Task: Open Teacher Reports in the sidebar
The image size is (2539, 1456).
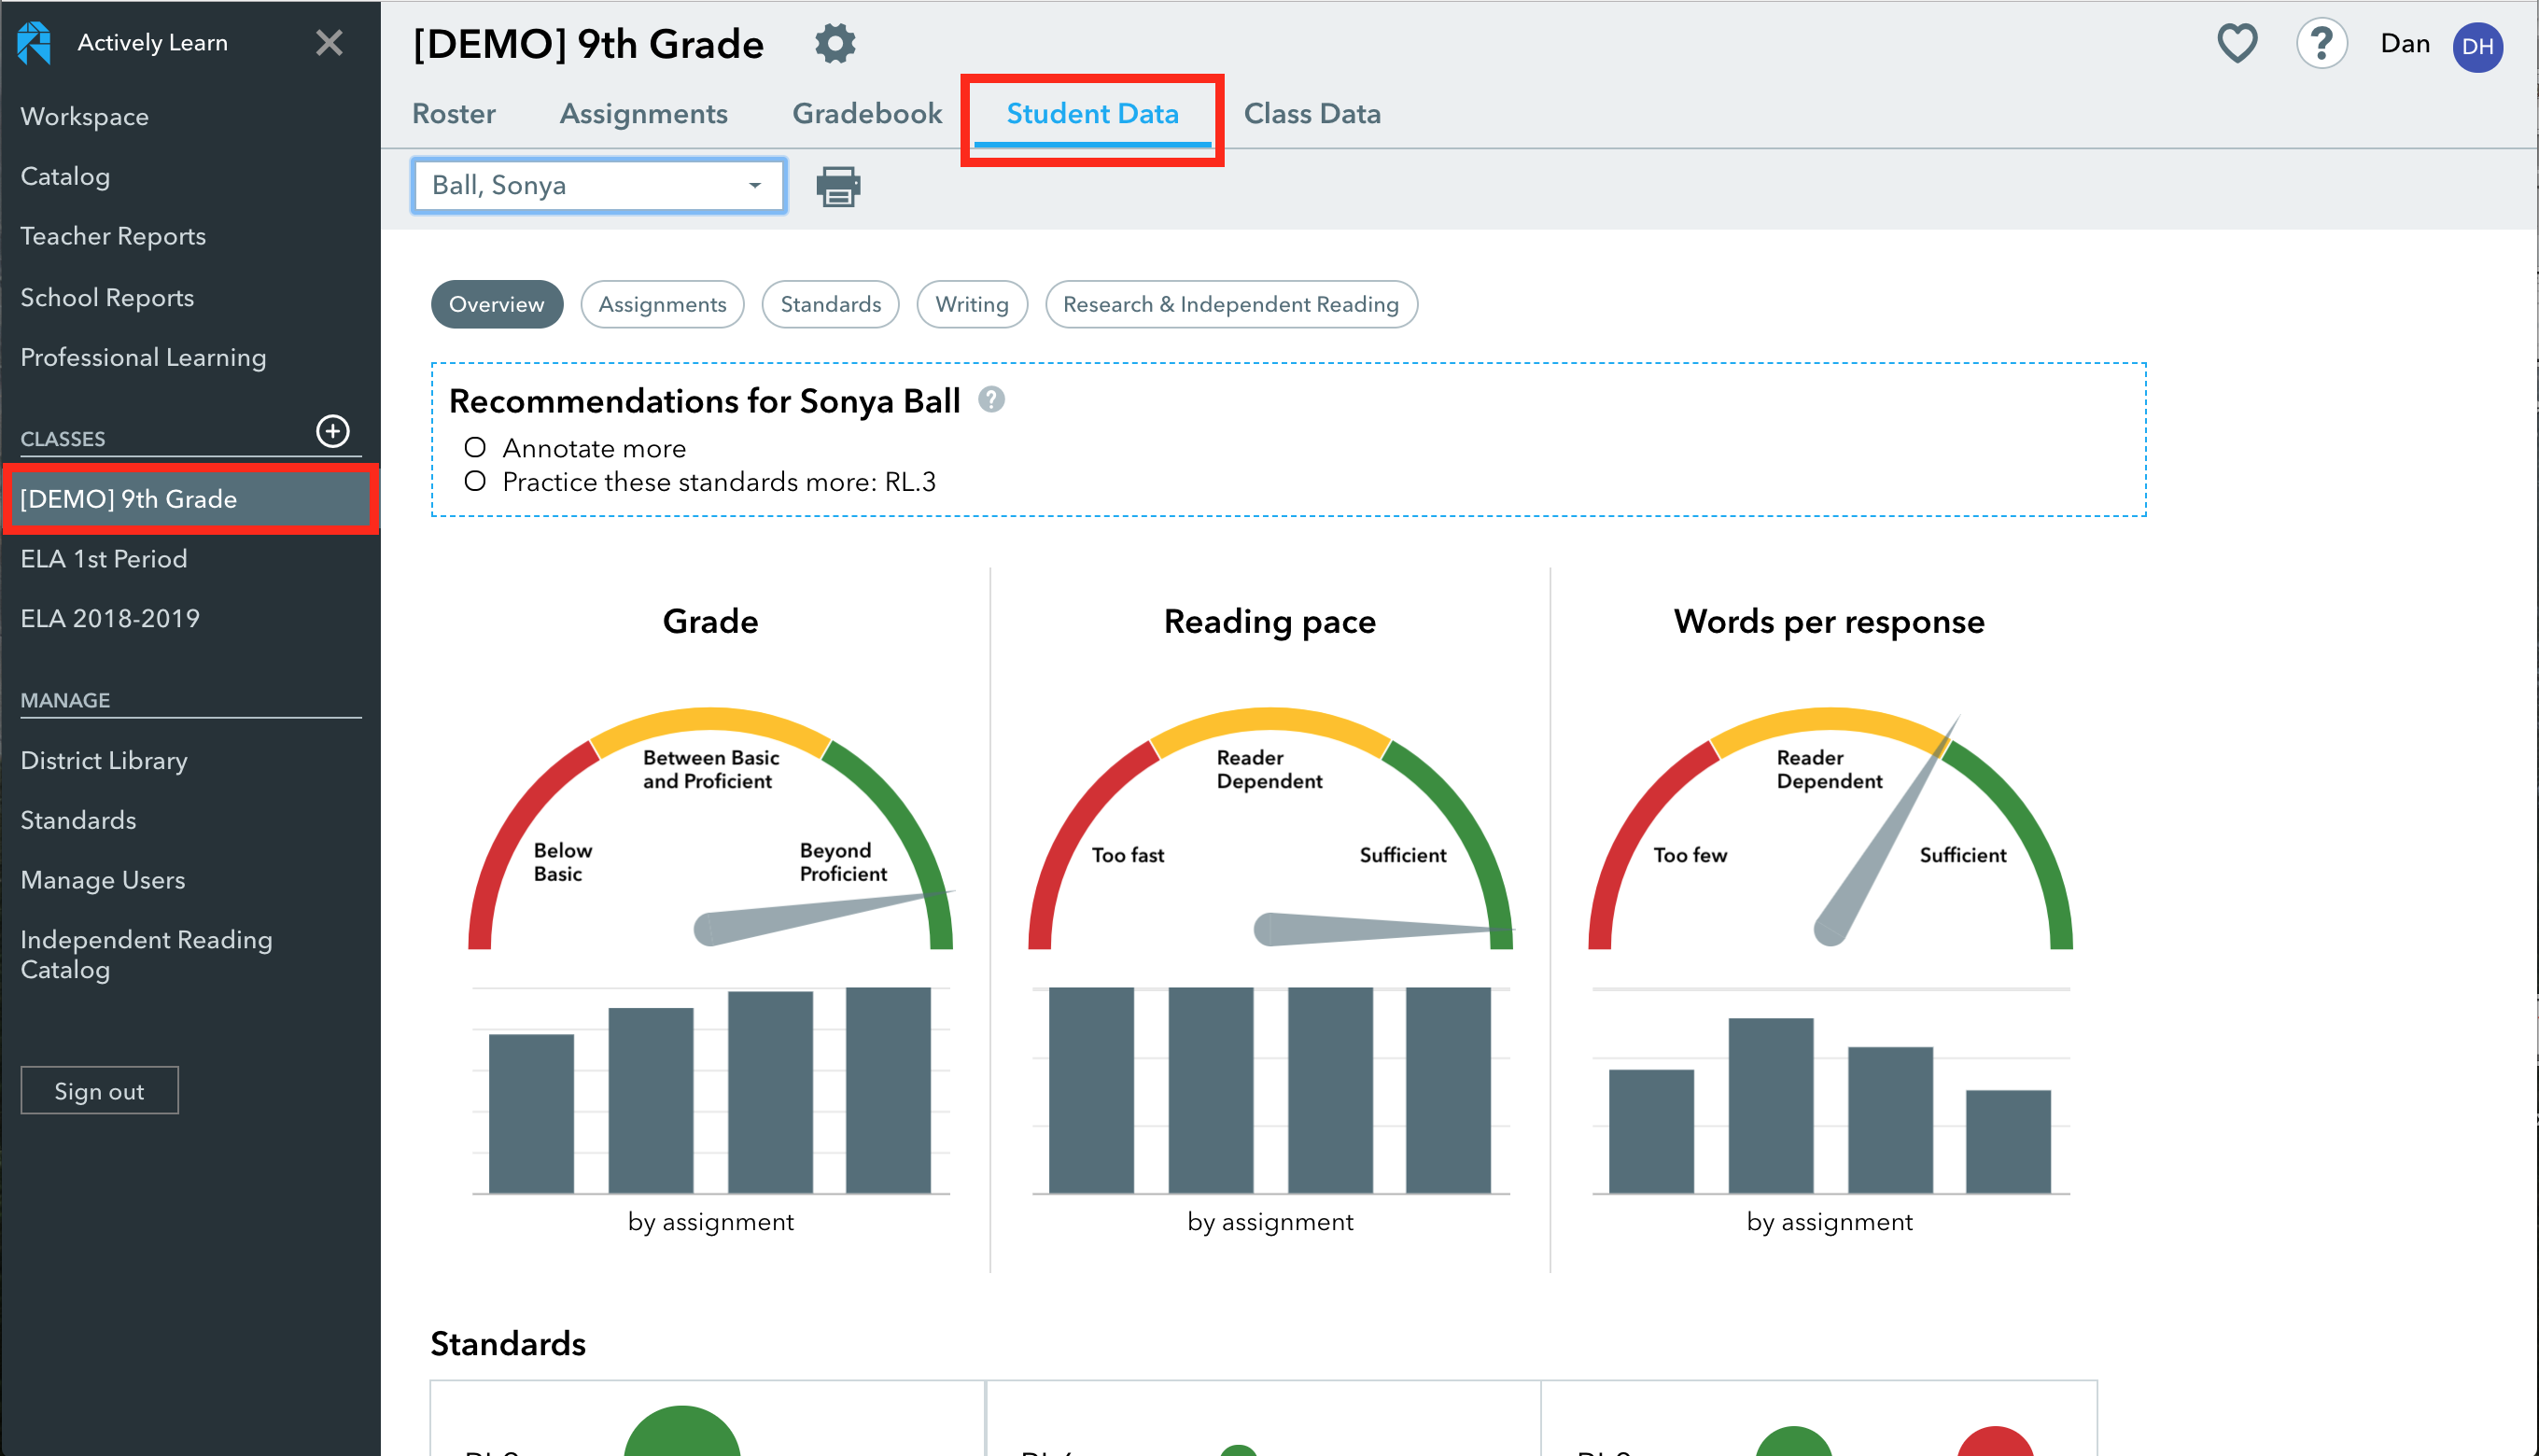Action: pyautogui.click(x=113, y=236)
